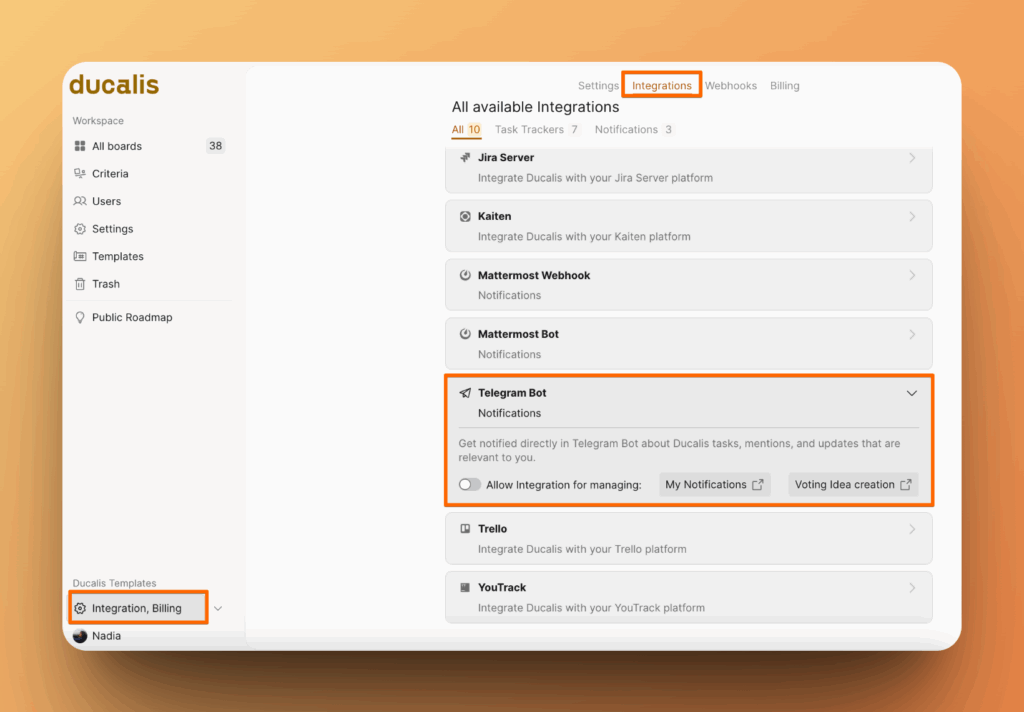Open the Integration, Billing dropdown arrow

(218, 608)
